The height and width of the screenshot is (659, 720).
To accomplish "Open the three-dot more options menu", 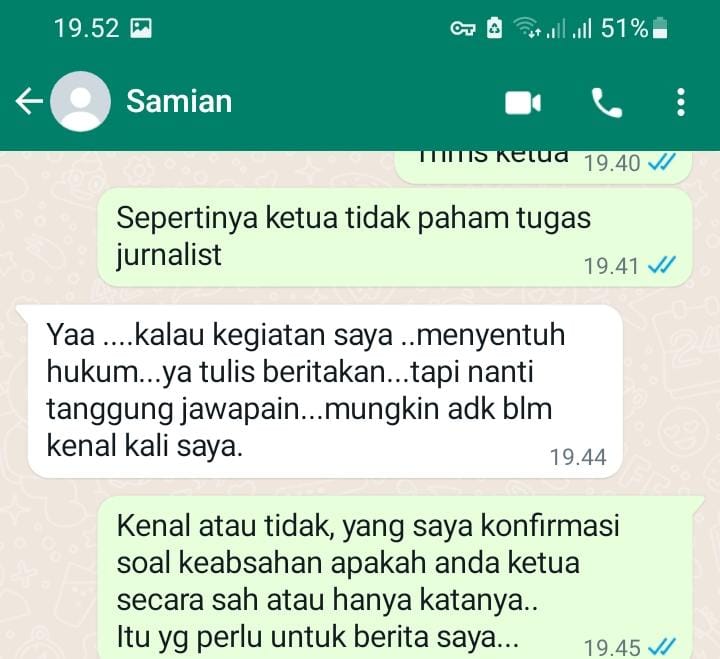I will click(x=681, y=102).
